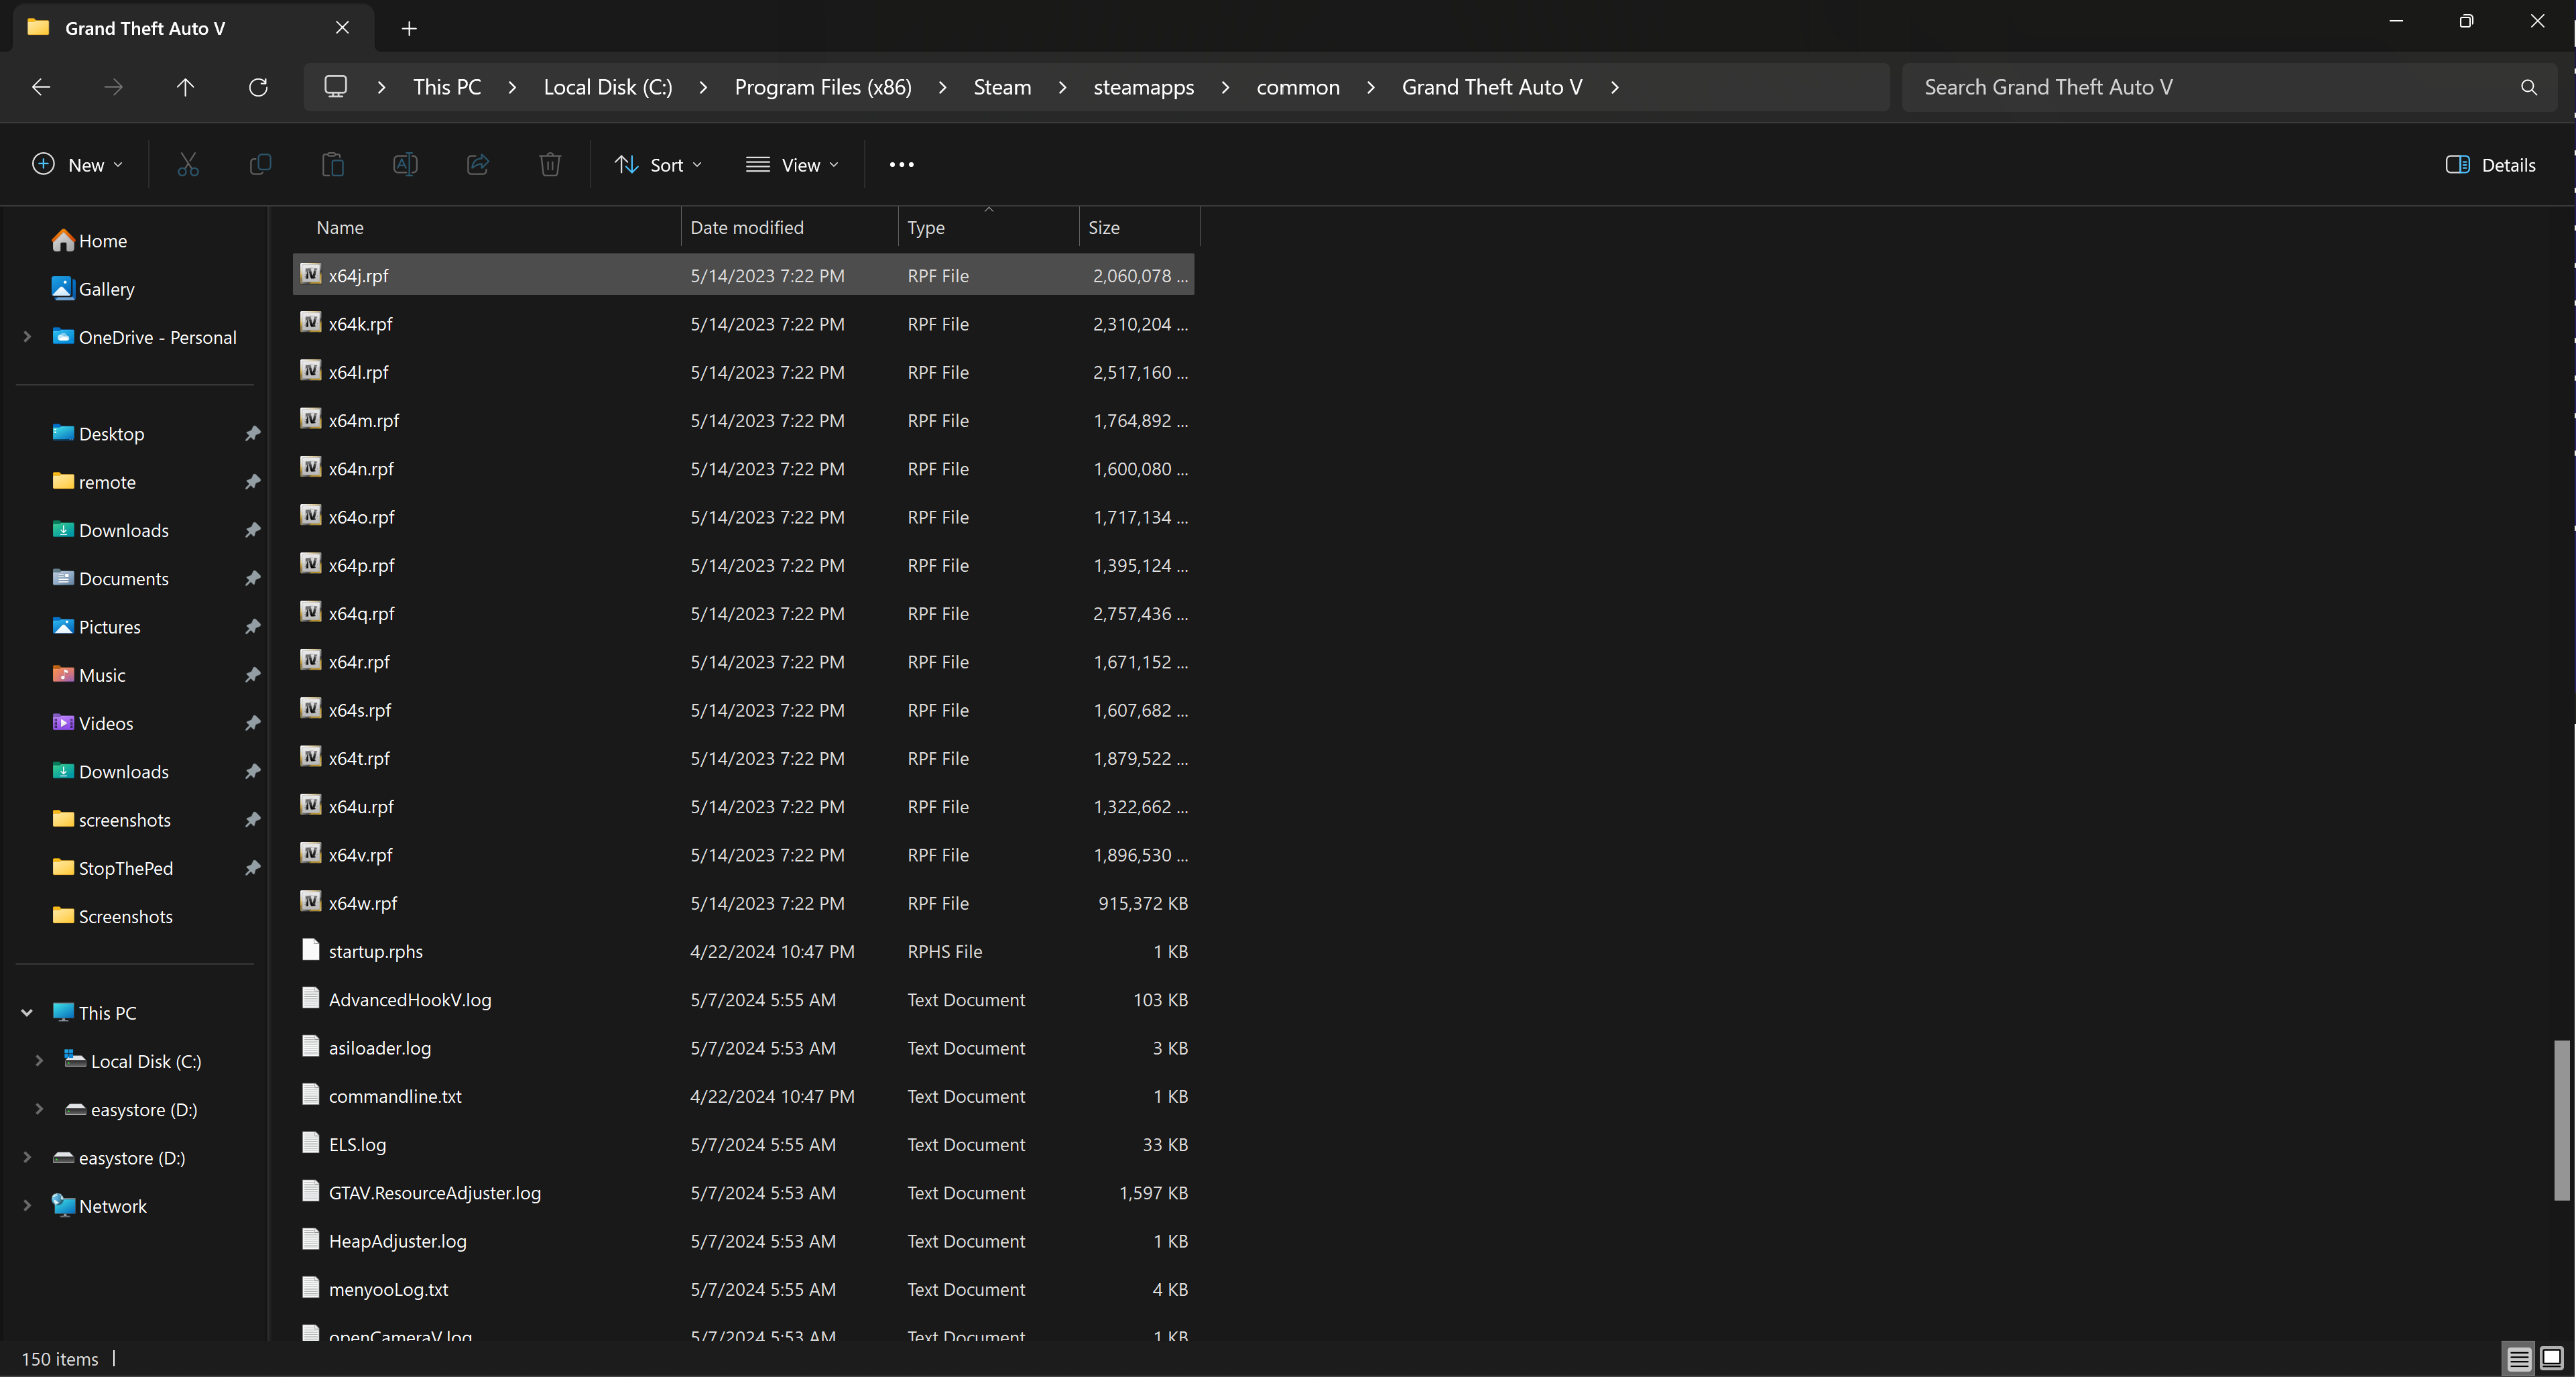
Task: Switch to large thumbnails view in status bar
Action: click(2551, 1358)
